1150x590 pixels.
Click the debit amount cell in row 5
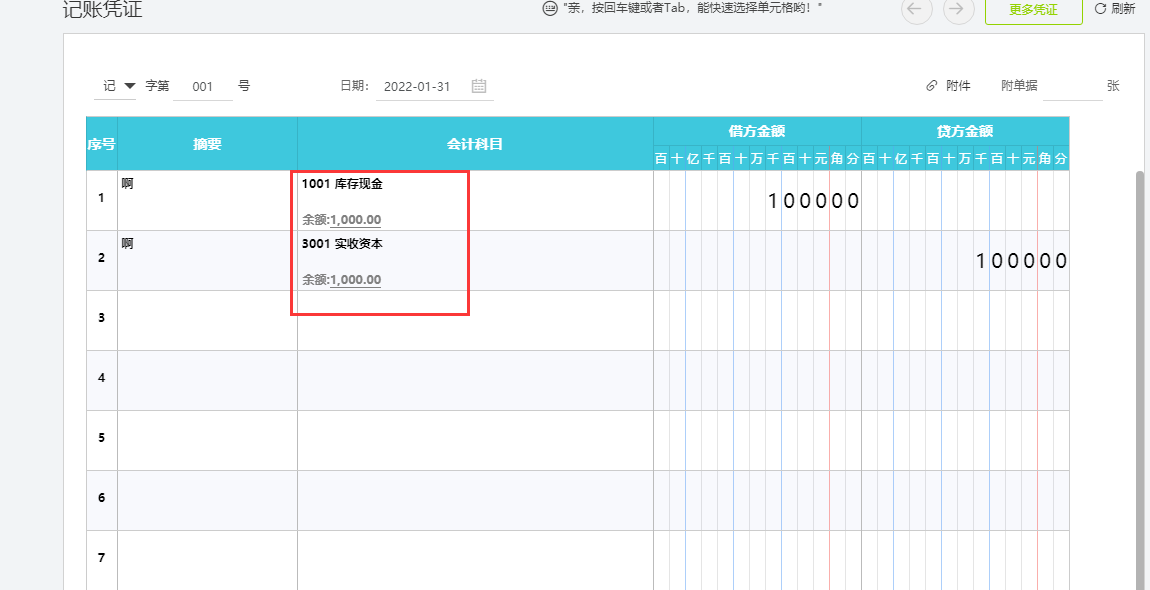tap(757, 441)
